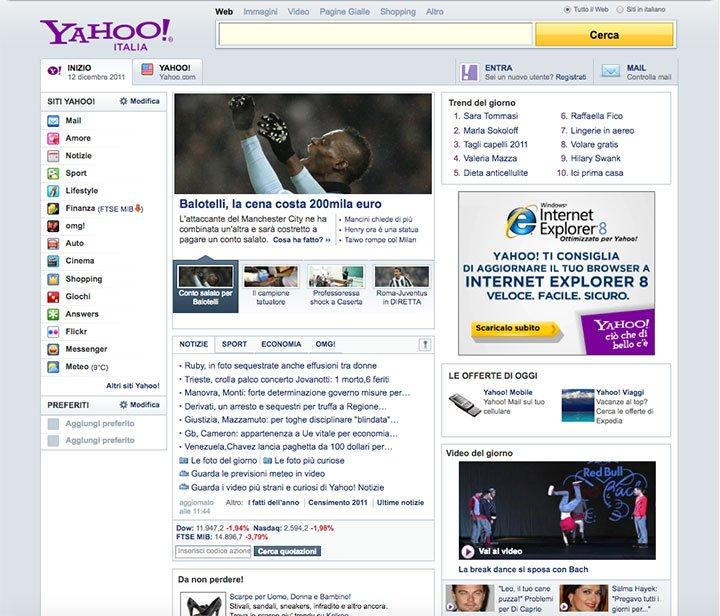Open the Giochi dice icon
The height and width of the screenshot is (616, 720).
coord(53,297)
